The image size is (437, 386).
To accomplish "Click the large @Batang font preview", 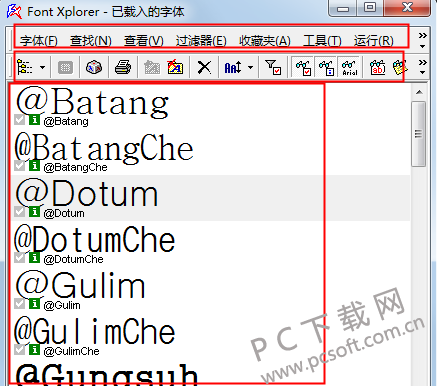I will click(x=92, y=102).
